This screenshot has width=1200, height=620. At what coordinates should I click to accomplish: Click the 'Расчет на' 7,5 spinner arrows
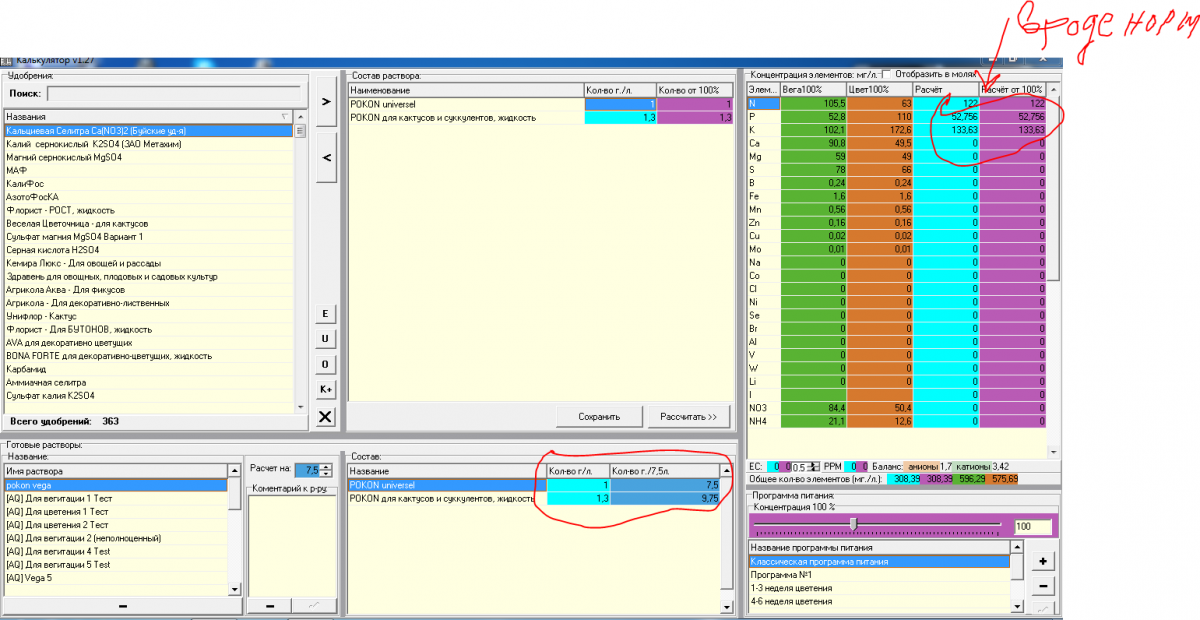326,469
